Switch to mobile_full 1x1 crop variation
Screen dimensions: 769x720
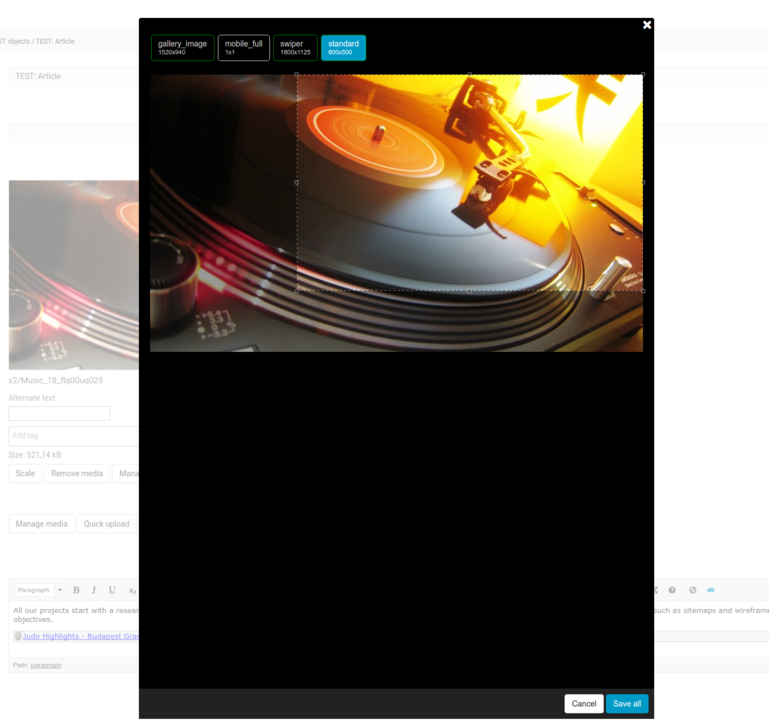(243, 48)
